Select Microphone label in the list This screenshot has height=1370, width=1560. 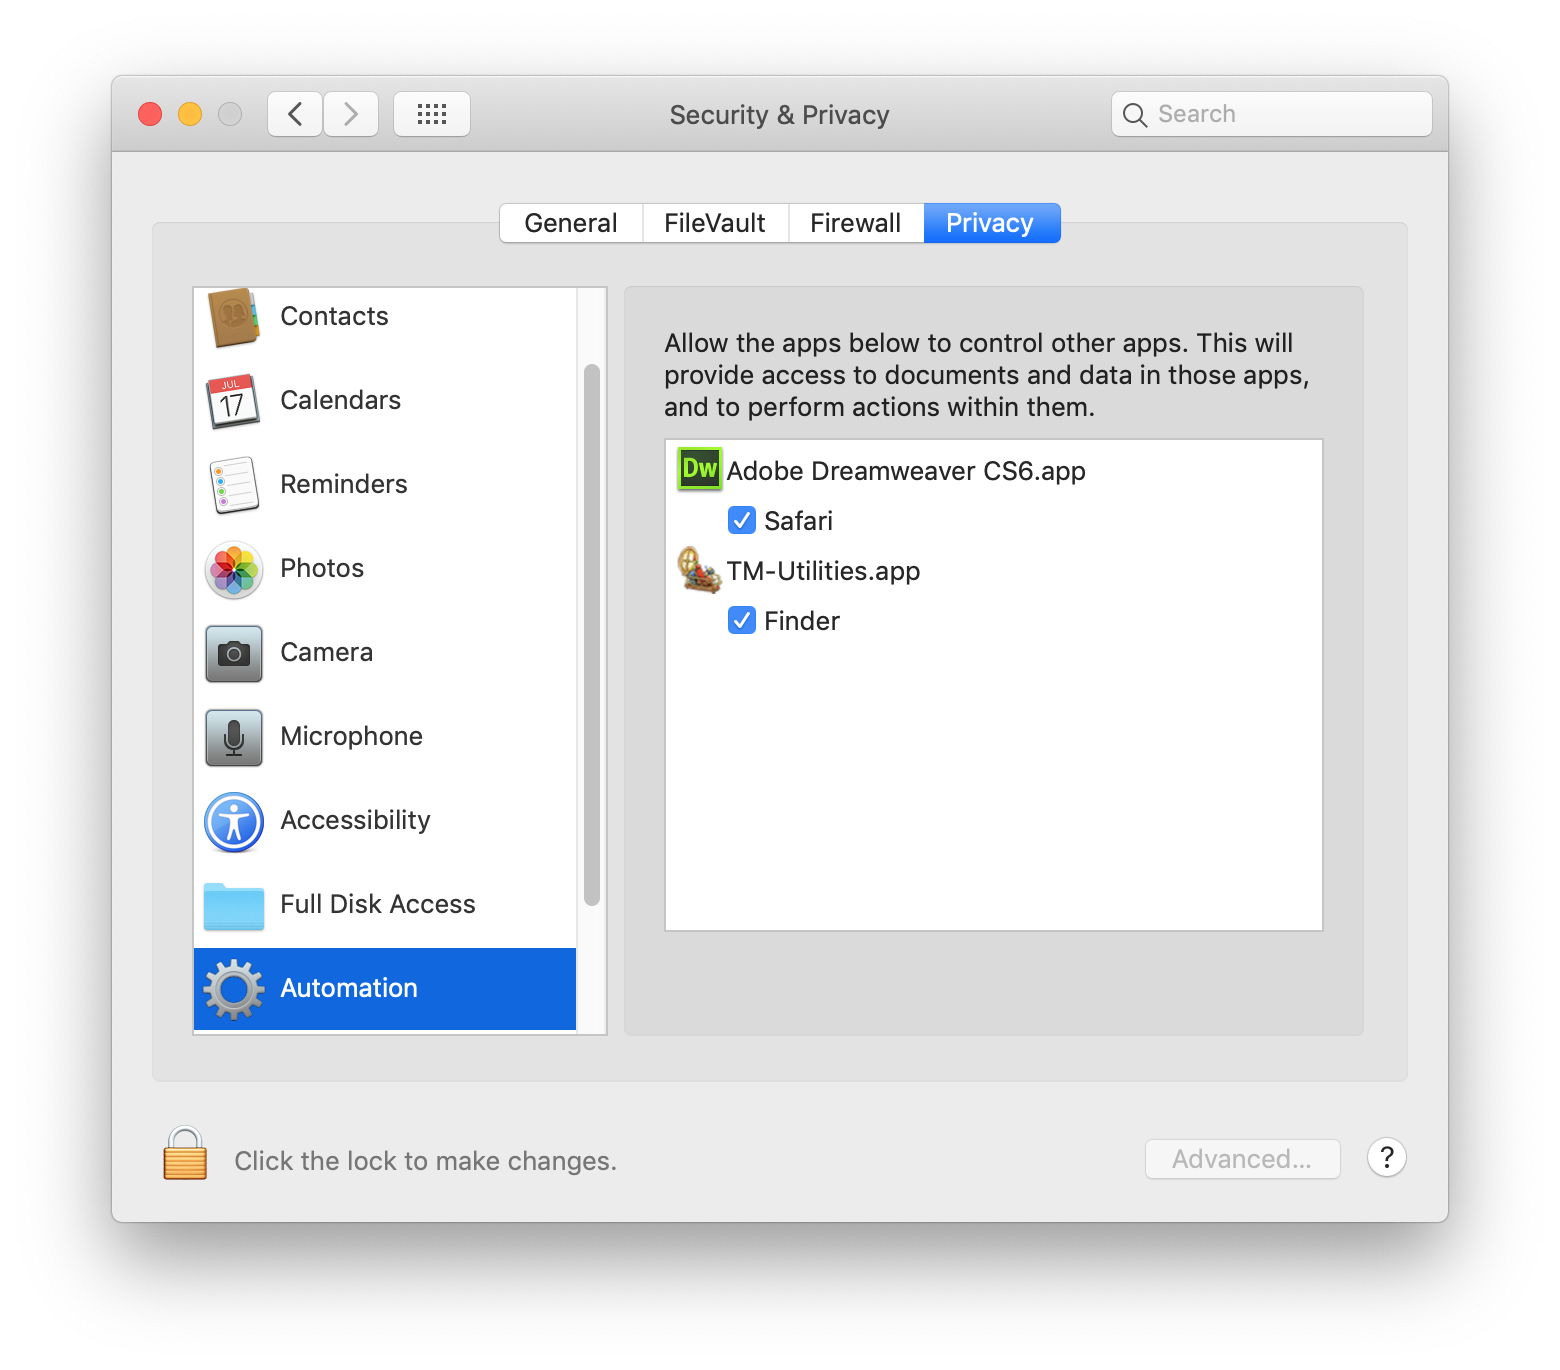point(352,736)
